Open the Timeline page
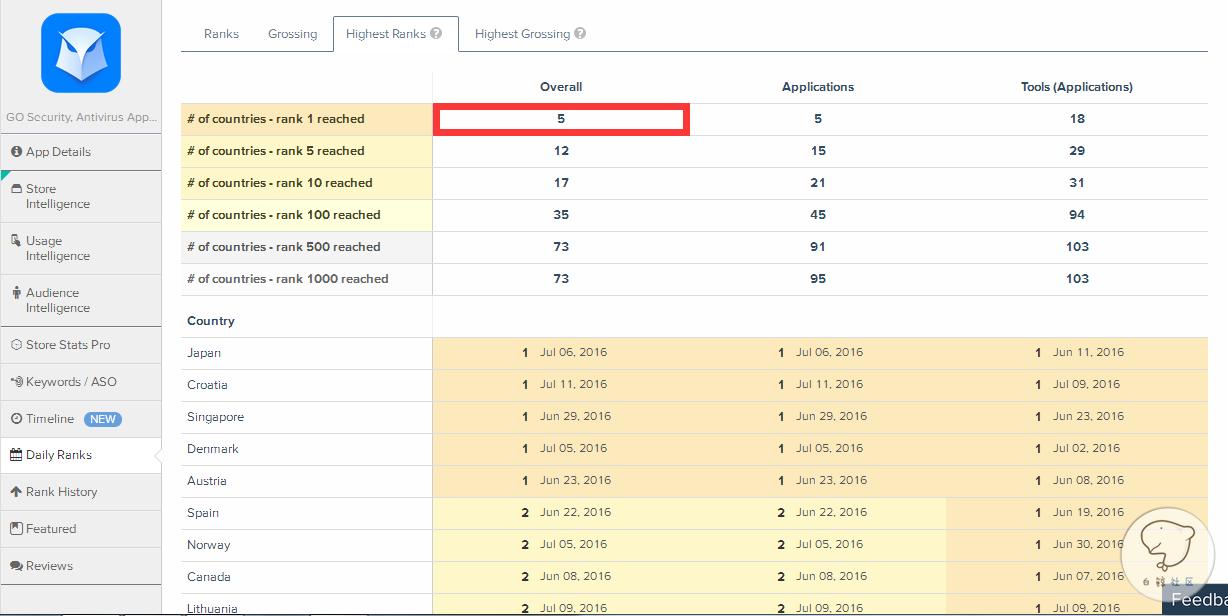The image size is (1228, 616). pyautogui.click(x=50, y=419)
